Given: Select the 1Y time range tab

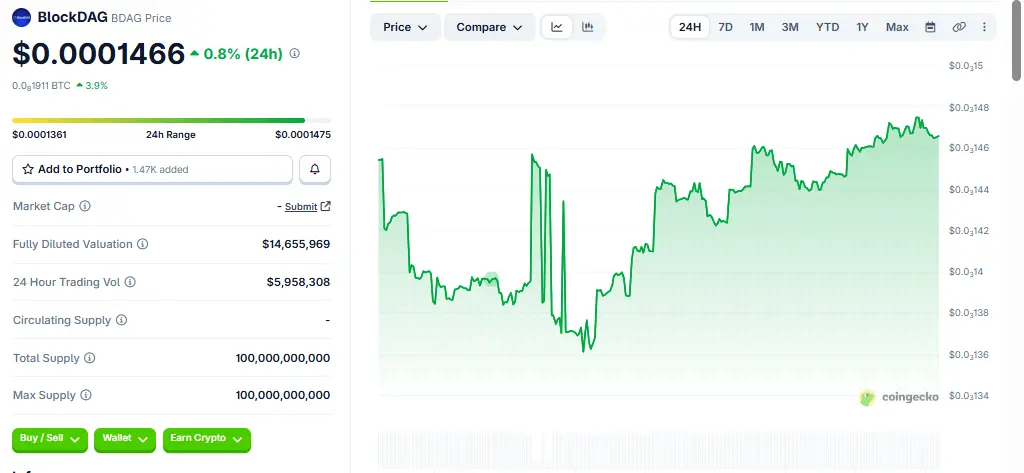Looking at the screenshot, I should point(862,27).
